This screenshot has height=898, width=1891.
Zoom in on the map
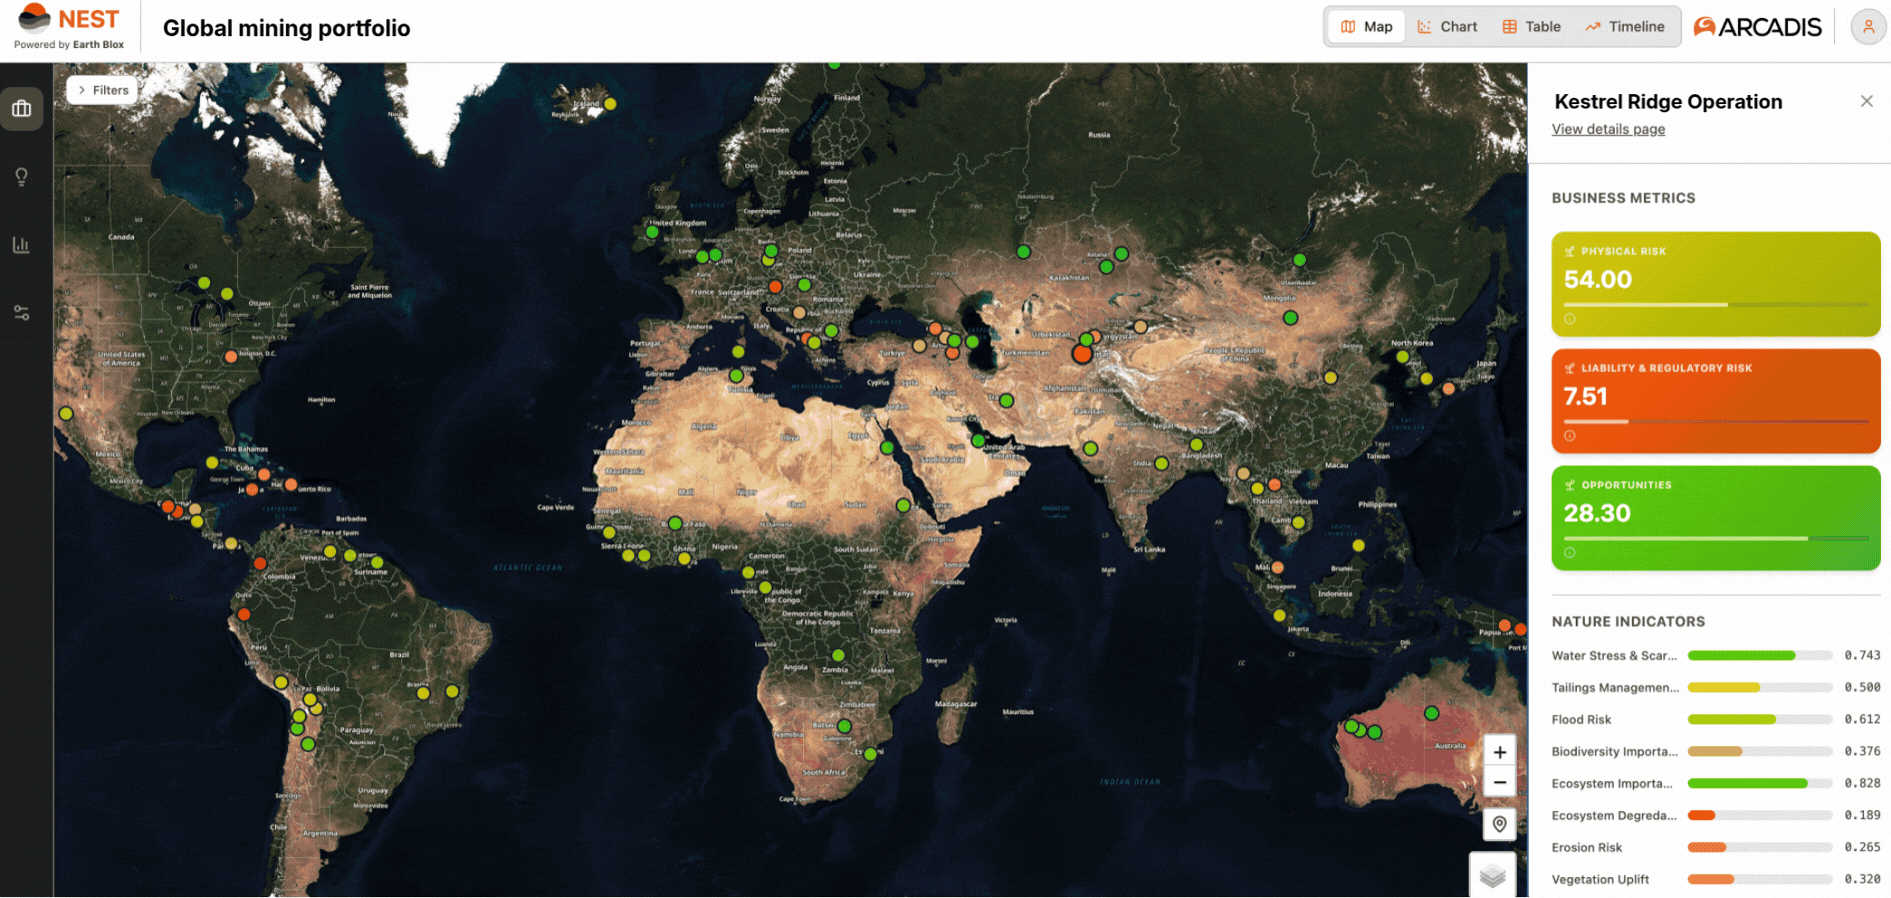[1499, 752]
